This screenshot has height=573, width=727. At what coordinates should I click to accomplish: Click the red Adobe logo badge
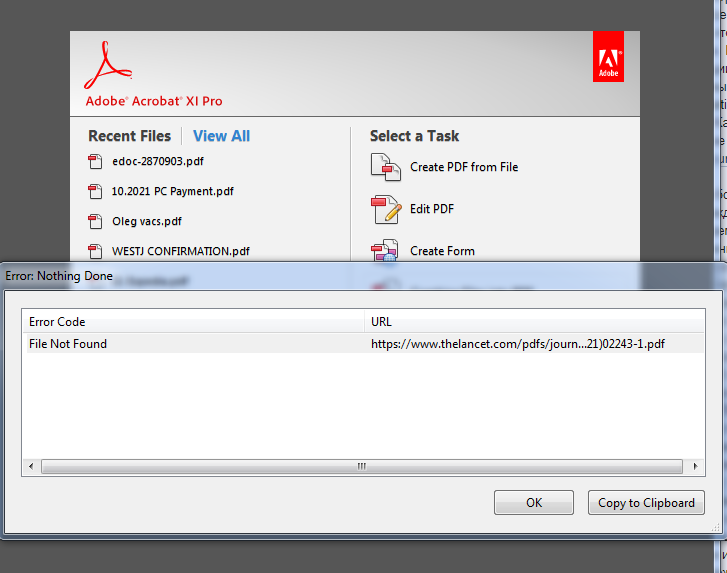click(x=608, y=57)
